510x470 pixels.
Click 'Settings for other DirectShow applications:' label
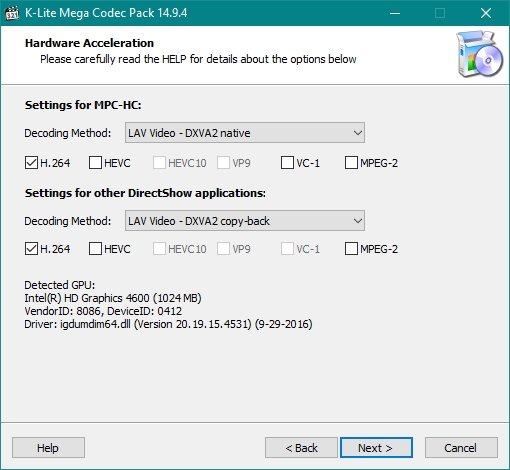145,193
